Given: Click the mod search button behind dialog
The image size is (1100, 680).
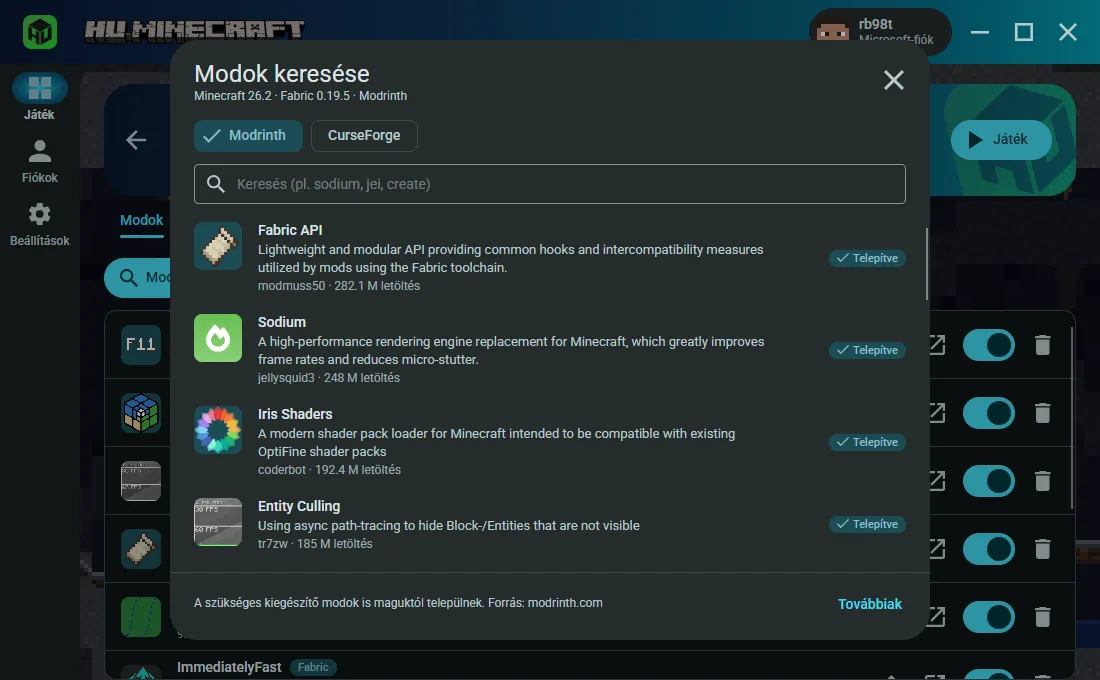Looking at the screenshot, I should (139, 278).
